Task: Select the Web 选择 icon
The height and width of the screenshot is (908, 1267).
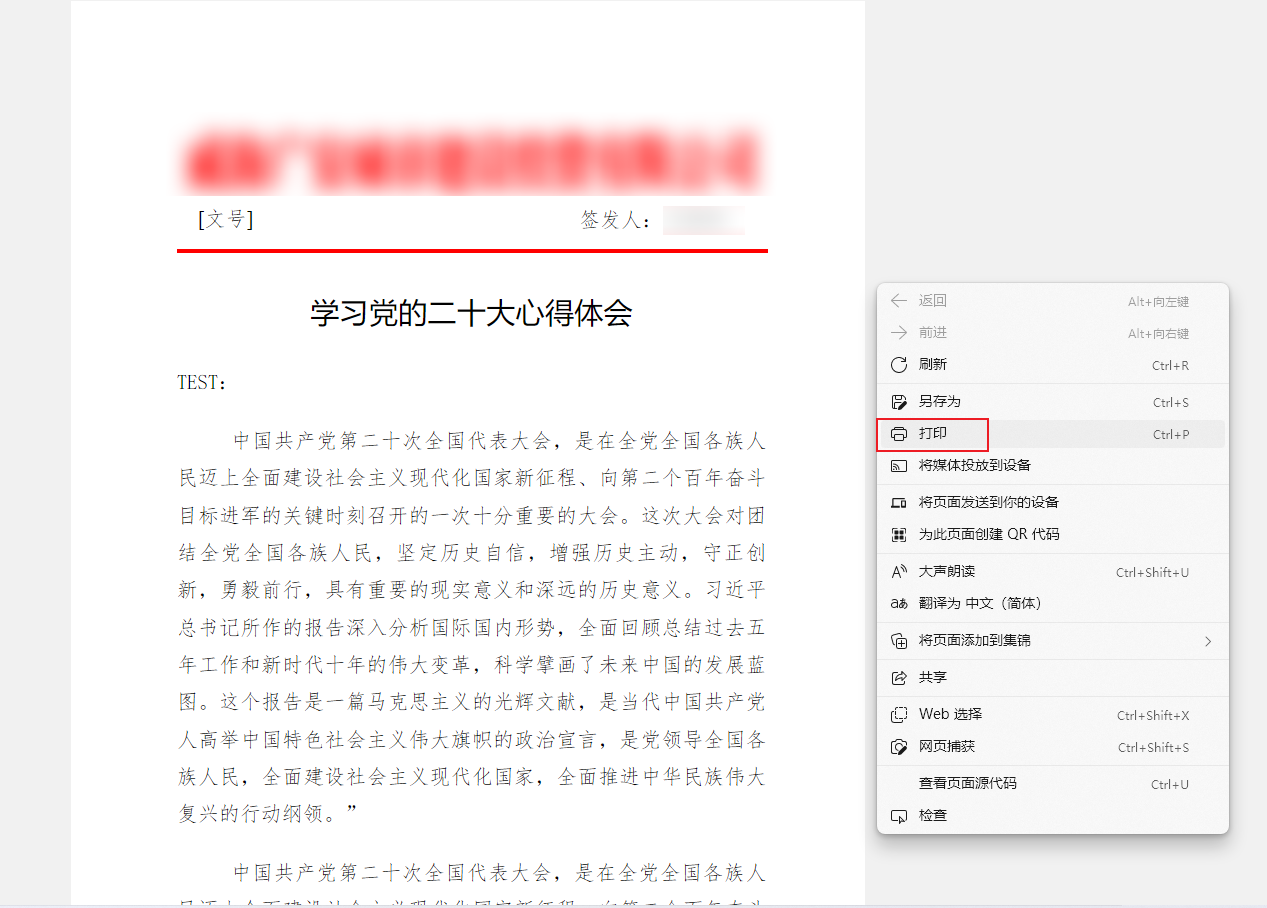Action: pos(898,713)
